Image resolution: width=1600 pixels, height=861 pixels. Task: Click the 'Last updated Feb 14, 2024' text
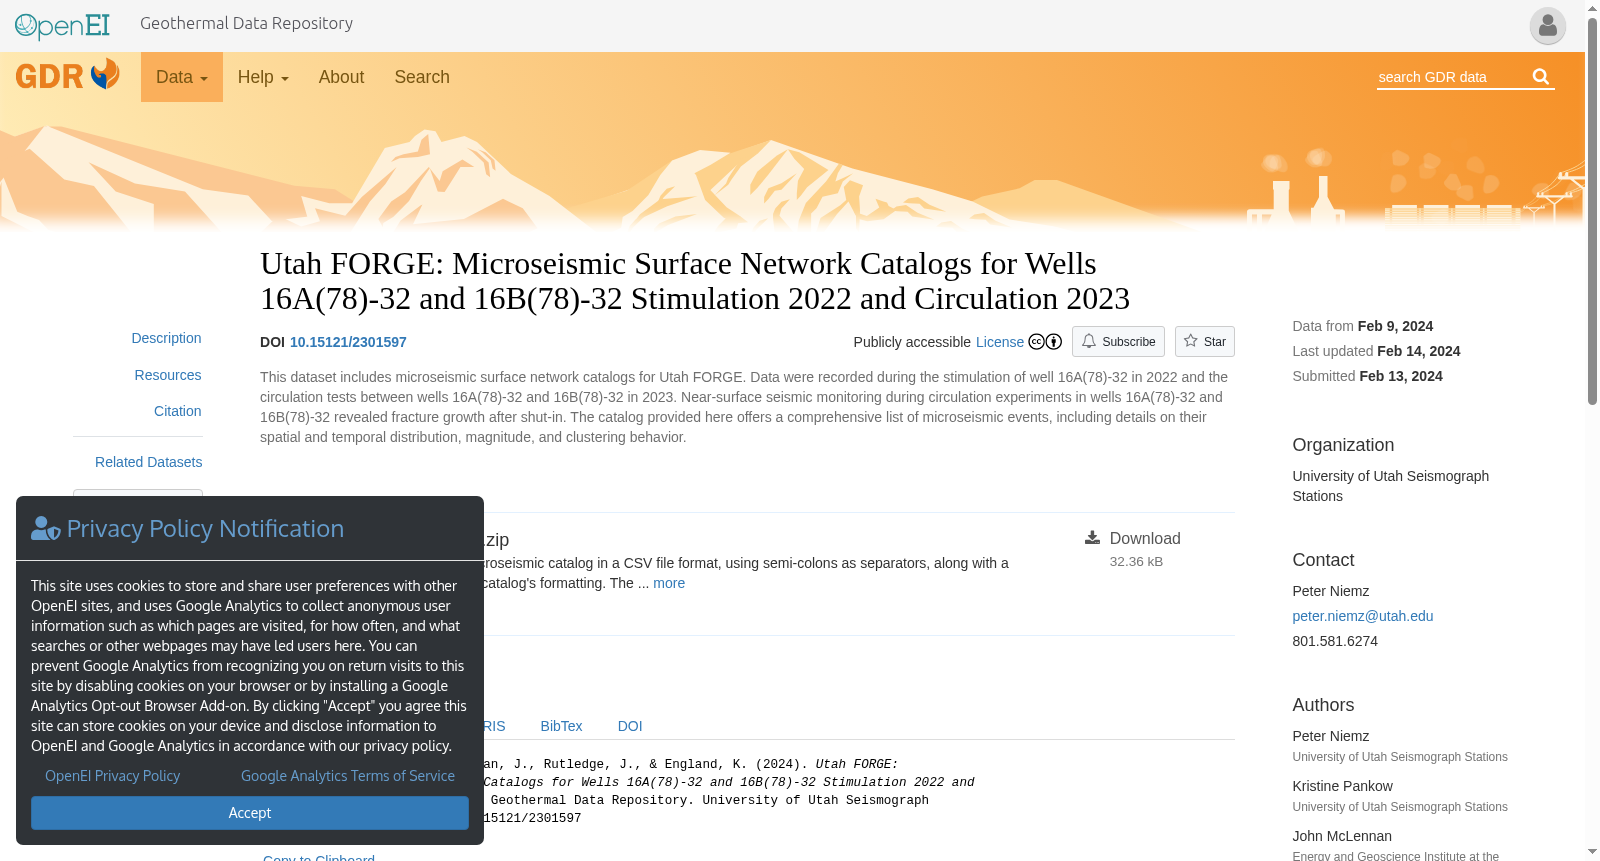click(1376, 351)
